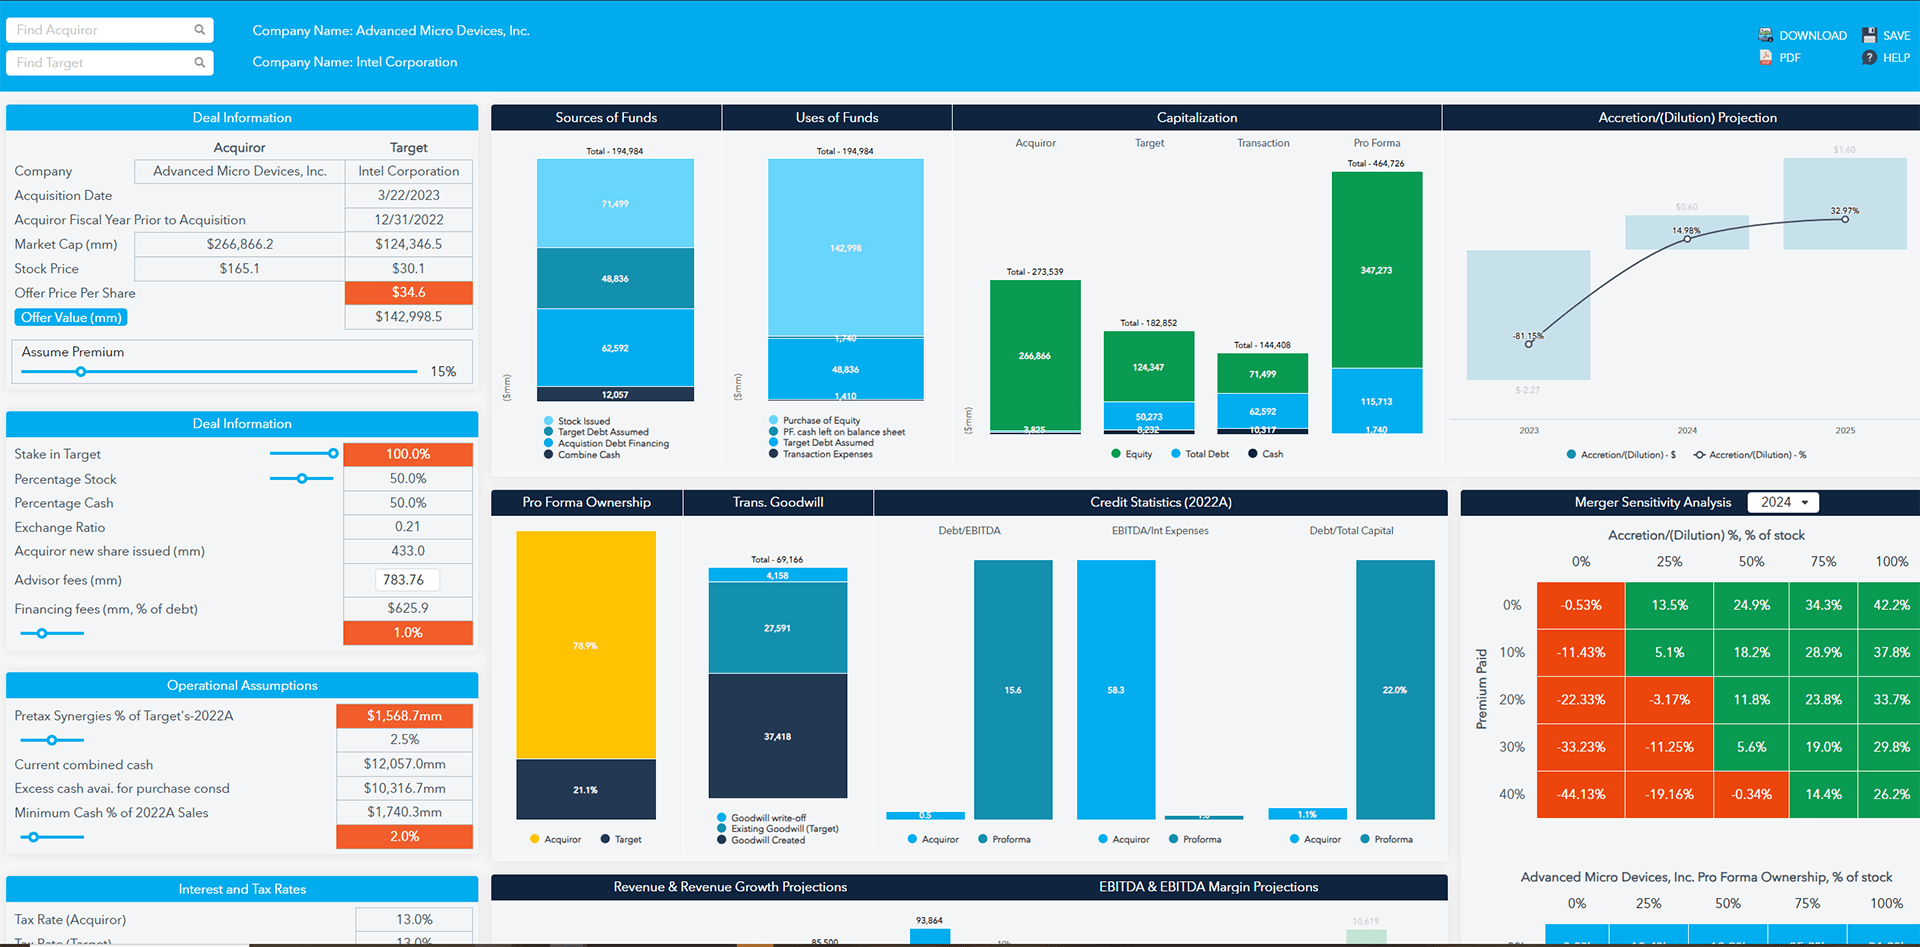
Task: Toggle Goodwill Created legend marker
Action: point(722,839)
